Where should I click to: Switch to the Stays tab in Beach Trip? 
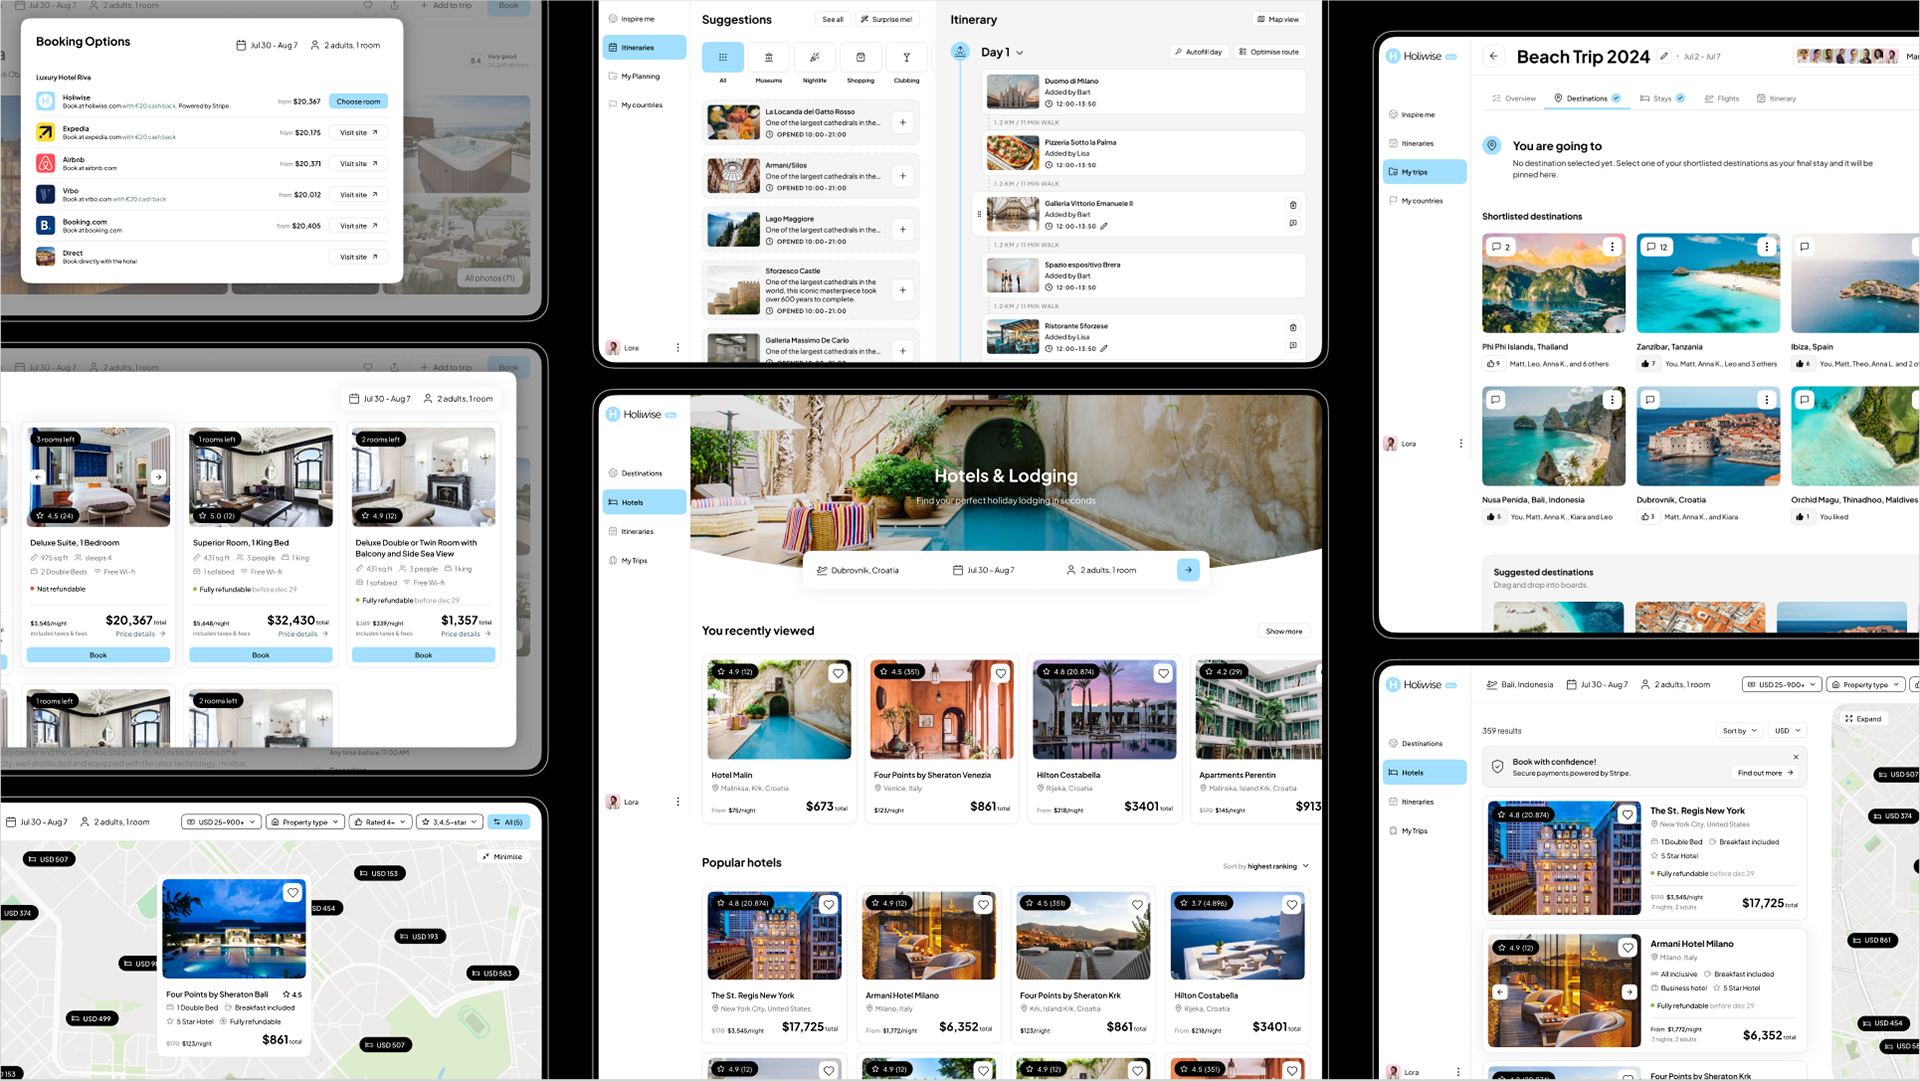(x=1662, y=98)
